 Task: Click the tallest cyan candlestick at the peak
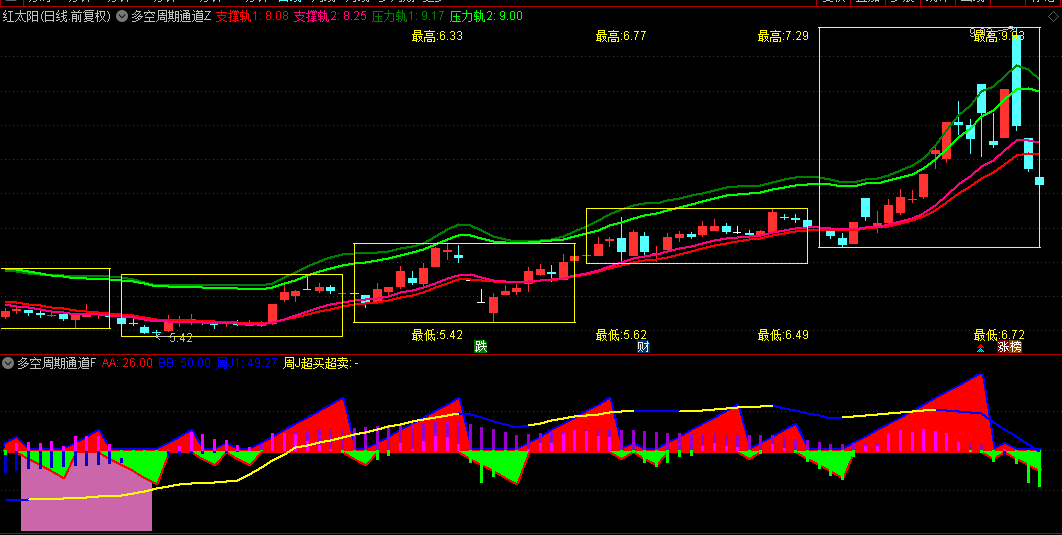pyautogui.click(x=1017, y=80)
